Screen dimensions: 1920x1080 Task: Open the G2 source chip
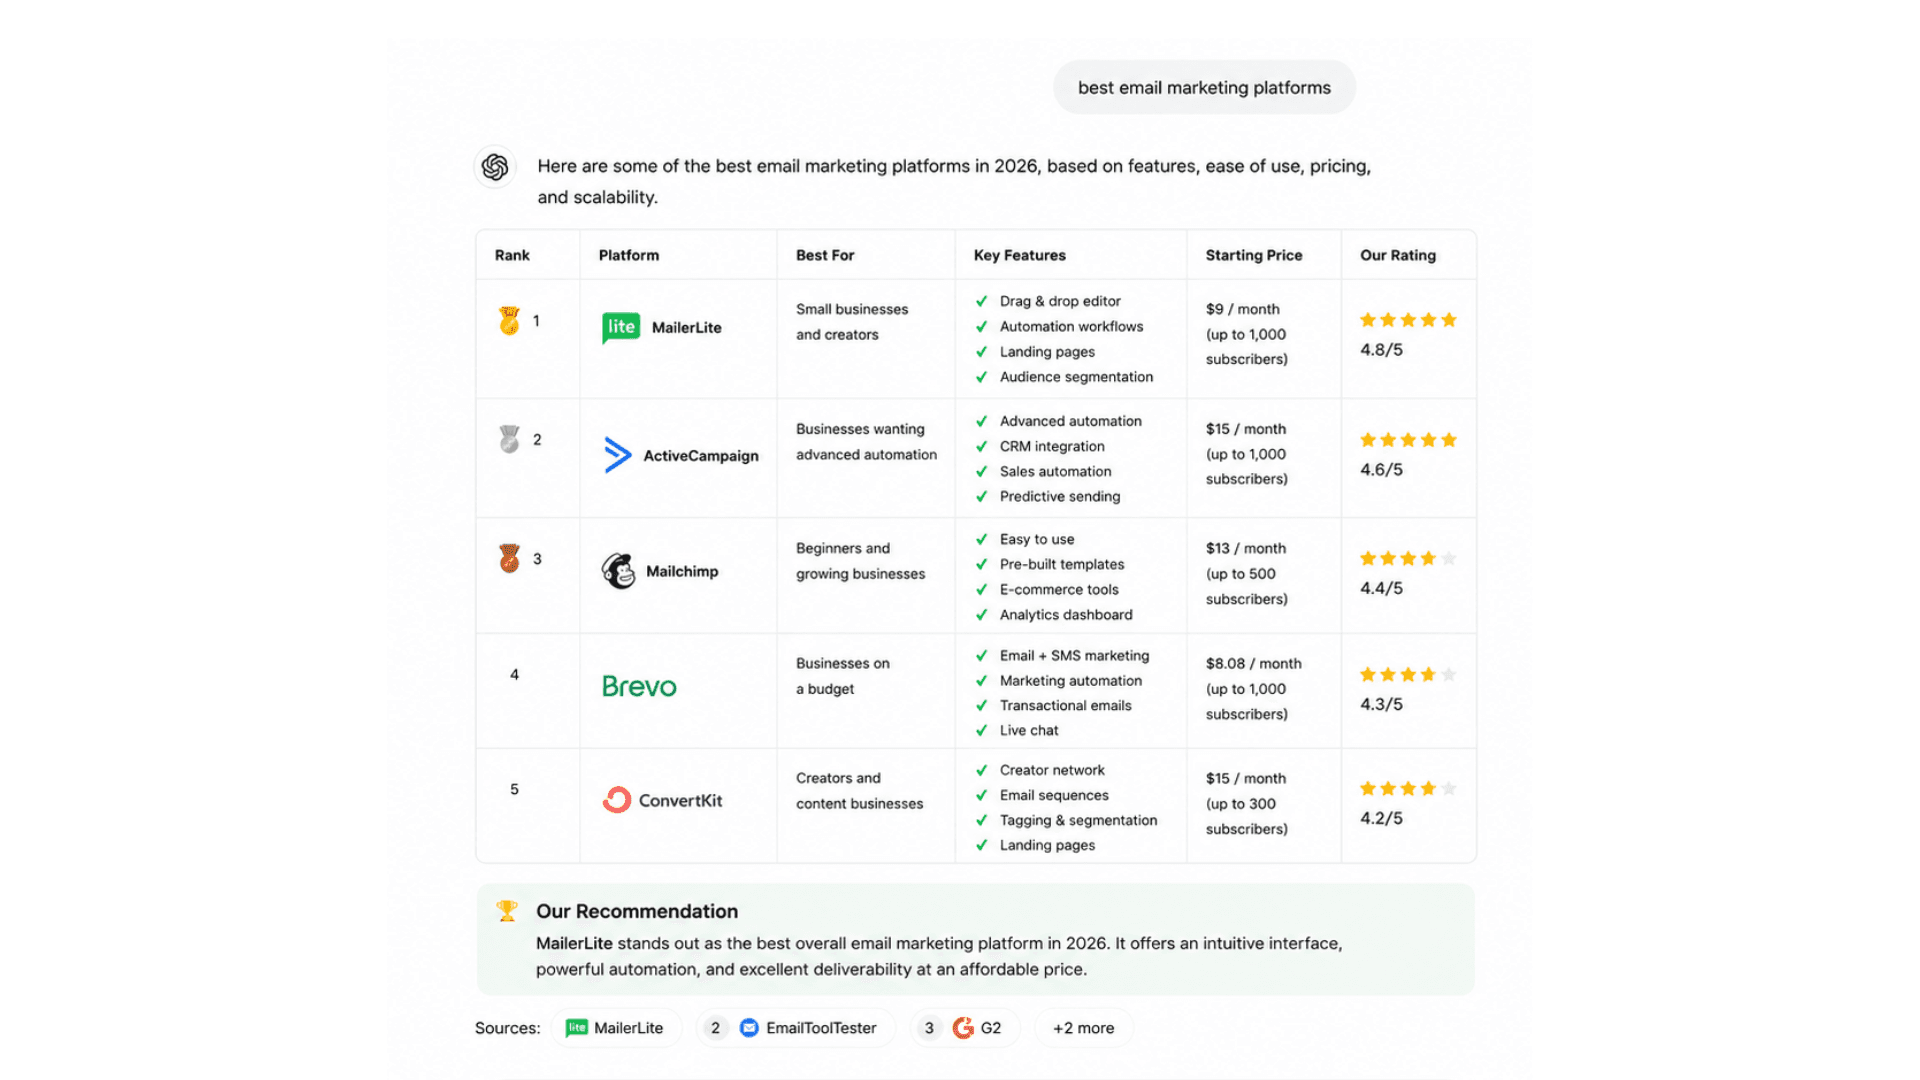coord(965,1028)
